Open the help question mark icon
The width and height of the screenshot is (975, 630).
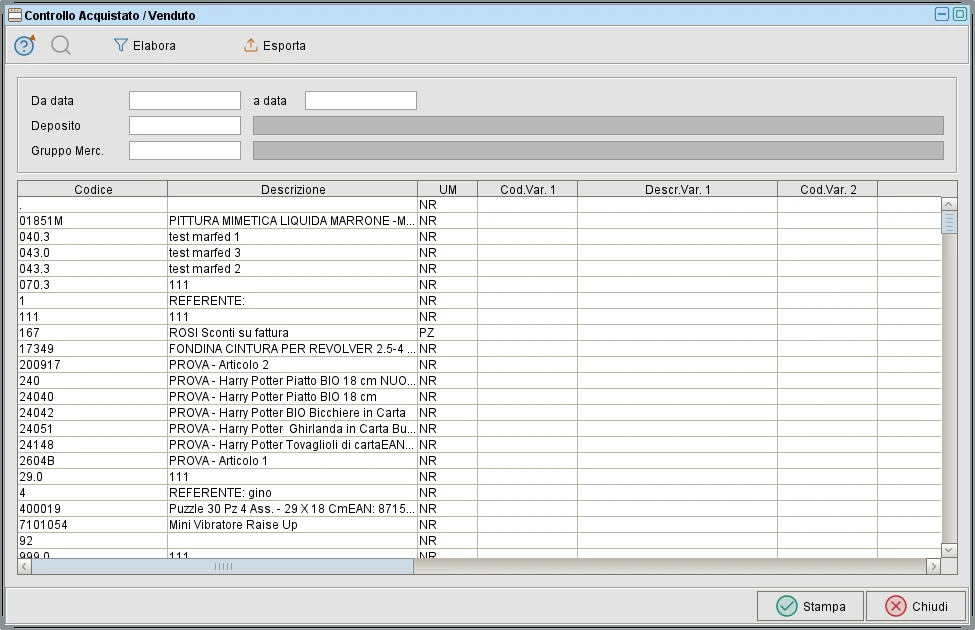24,45
